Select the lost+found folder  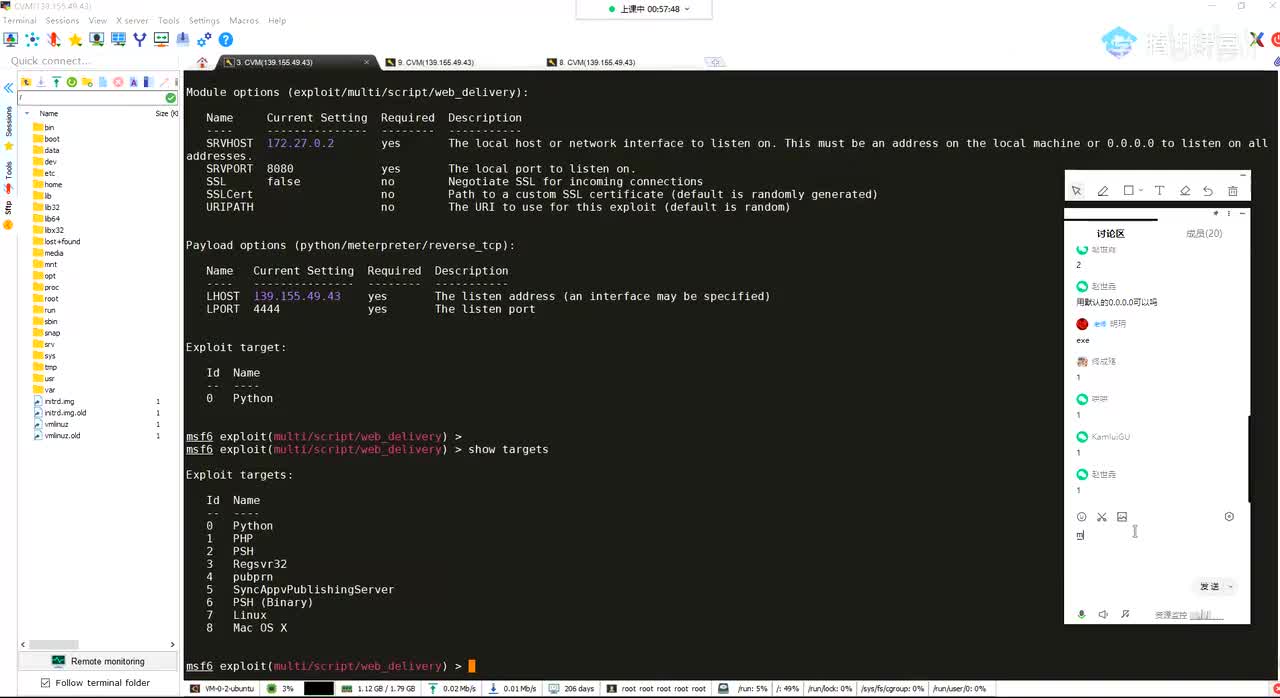click(56, 242)
